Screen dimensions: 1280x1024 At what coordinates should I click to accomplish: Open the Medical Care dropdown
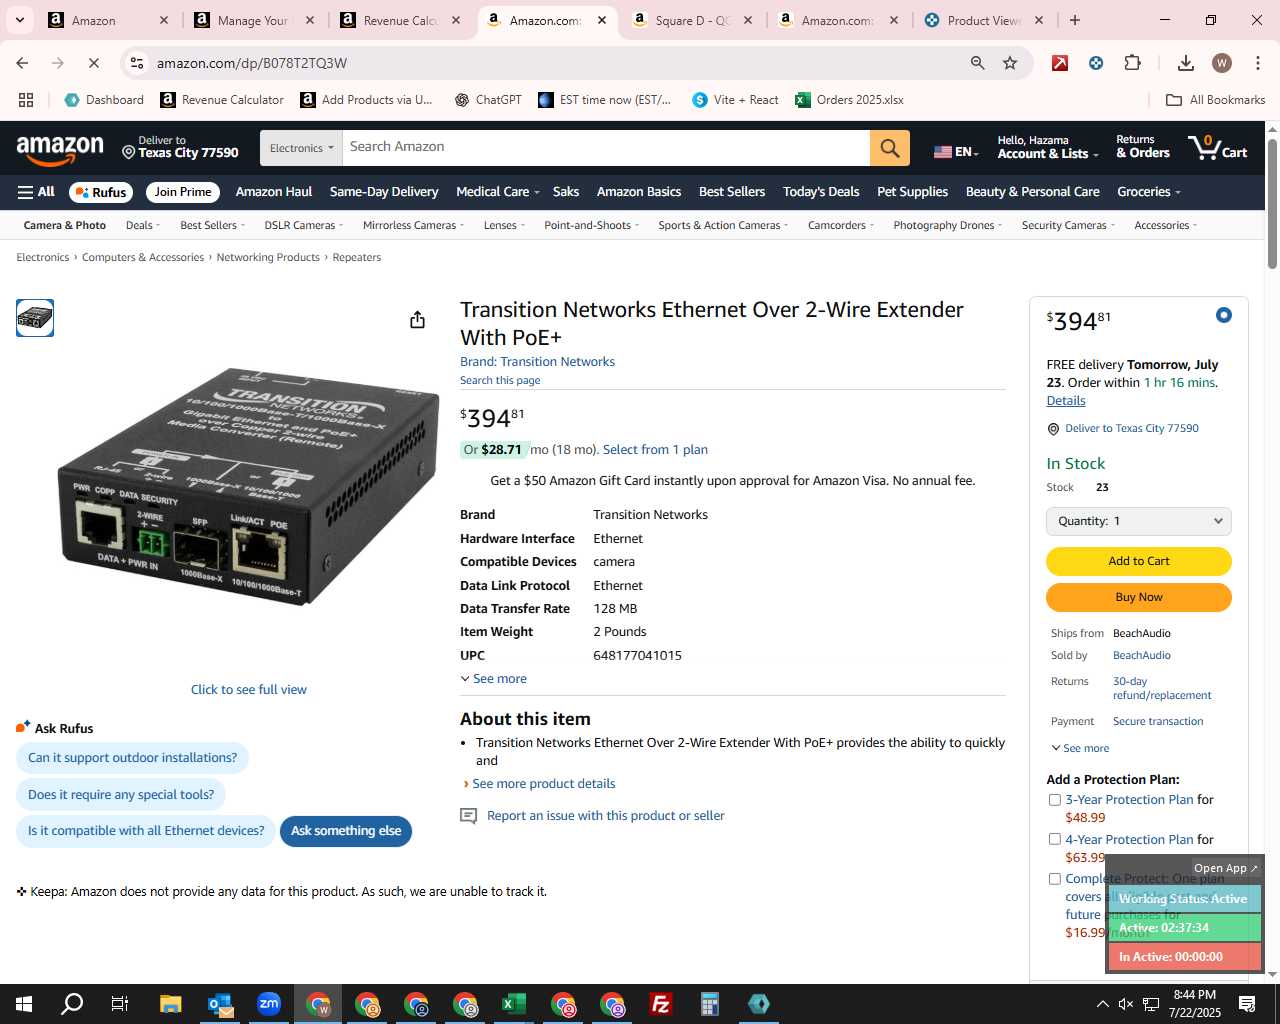497,192
